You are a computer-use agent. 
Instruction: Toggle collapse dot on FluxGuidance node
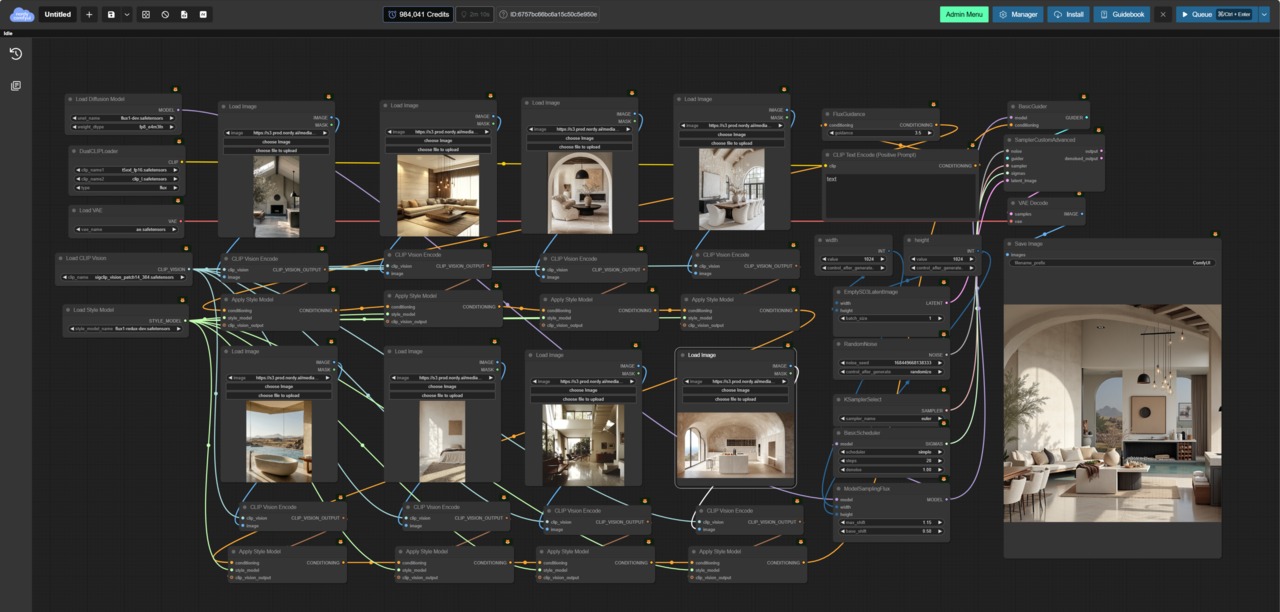pyautogui.click(x=828, y=114)
